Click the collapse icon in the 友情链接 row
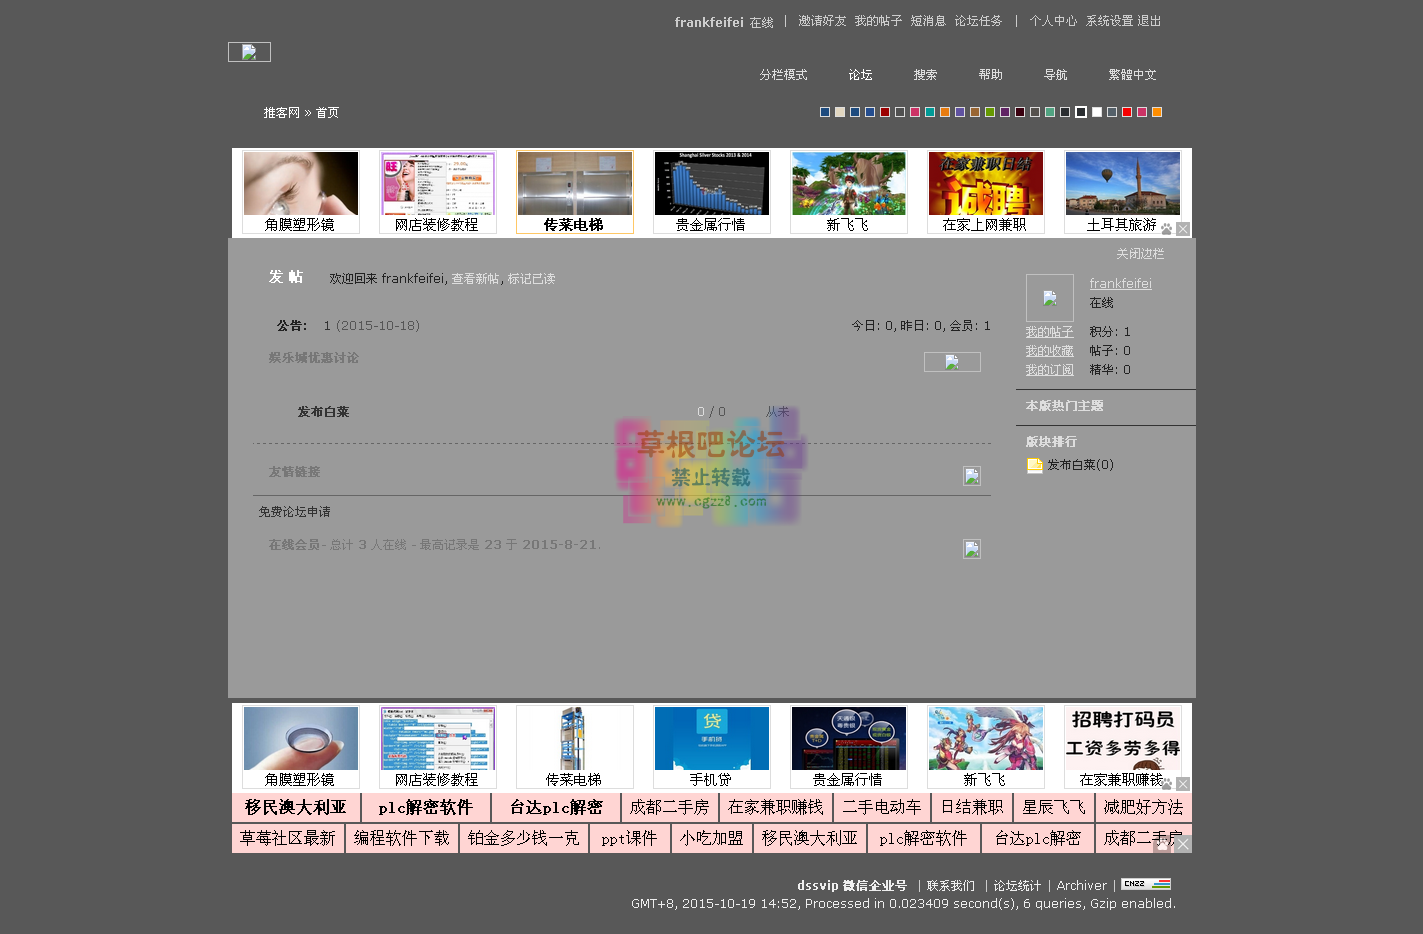 pos(972,476)
